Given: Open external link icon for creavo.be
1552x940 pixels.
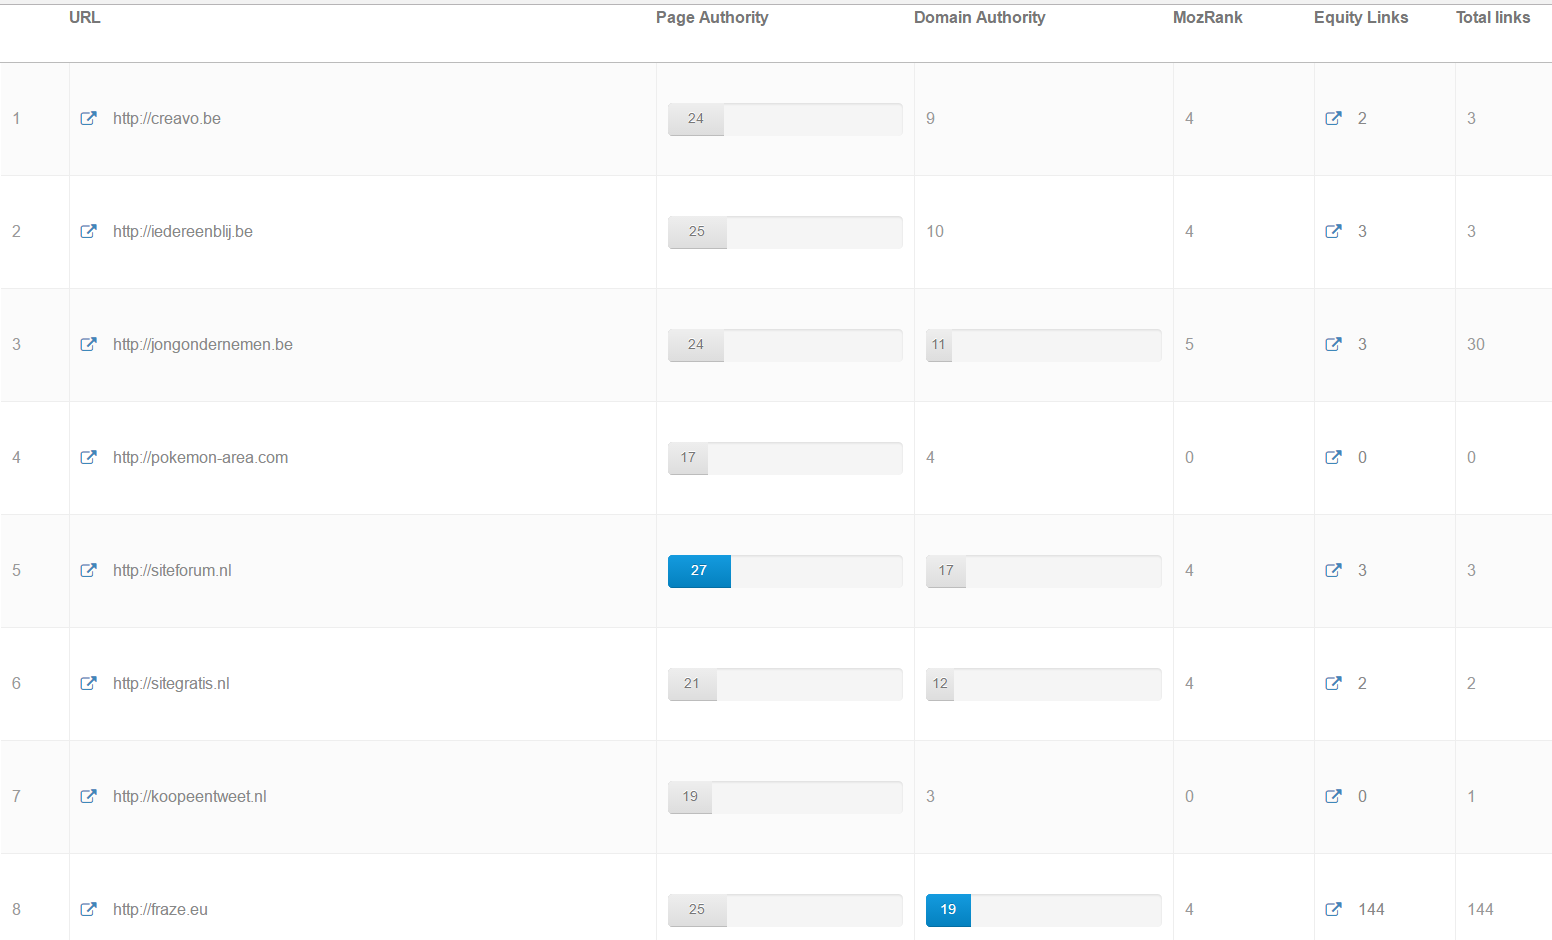Looking at the screenshot, I should click(89, 118).
